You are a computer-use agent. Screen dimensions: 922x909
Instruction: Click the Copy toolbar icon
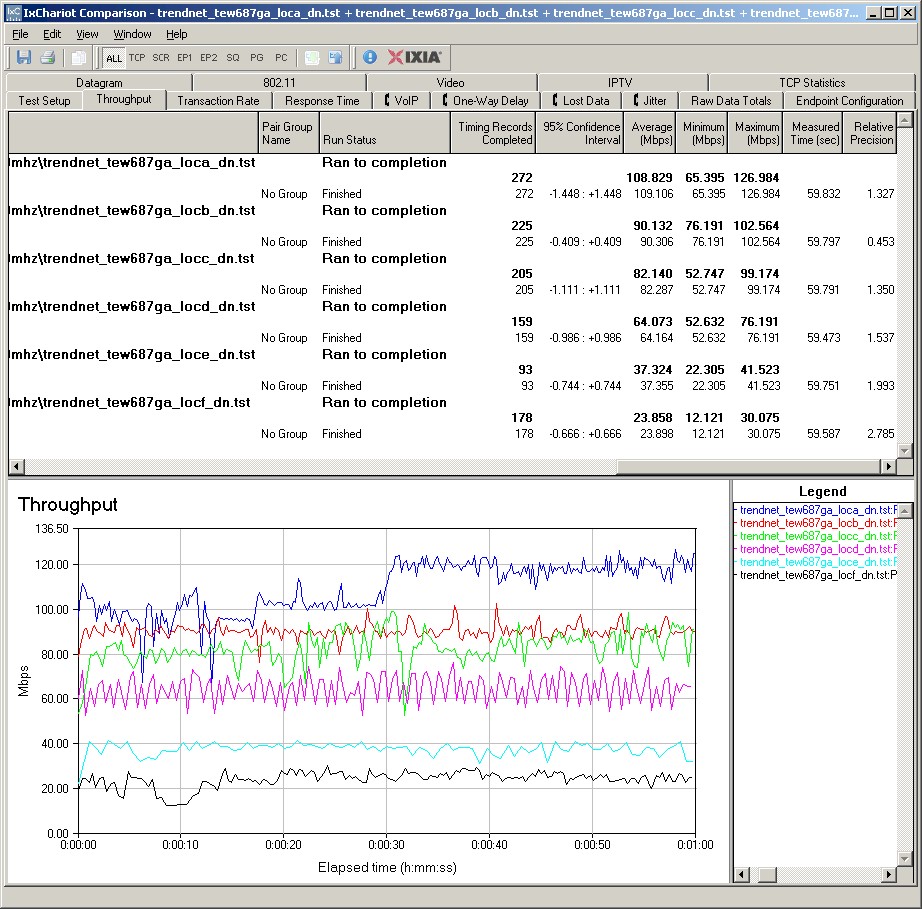pos(78,58)
